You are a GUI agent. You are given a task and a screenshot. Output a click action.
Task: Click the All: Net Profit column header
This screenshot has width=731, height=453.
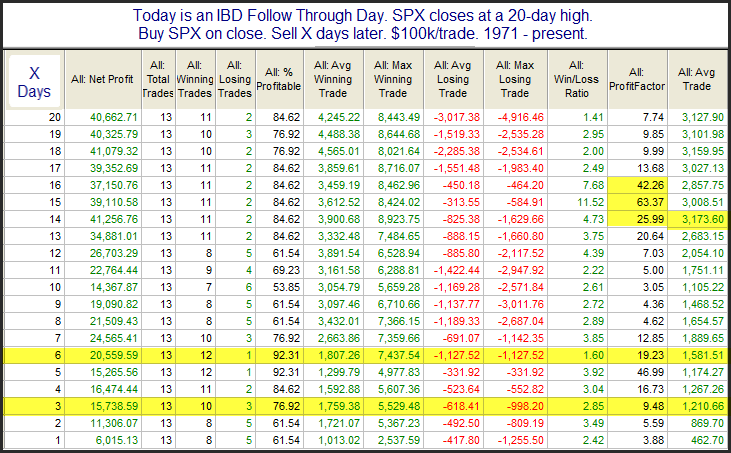[103, 80]
